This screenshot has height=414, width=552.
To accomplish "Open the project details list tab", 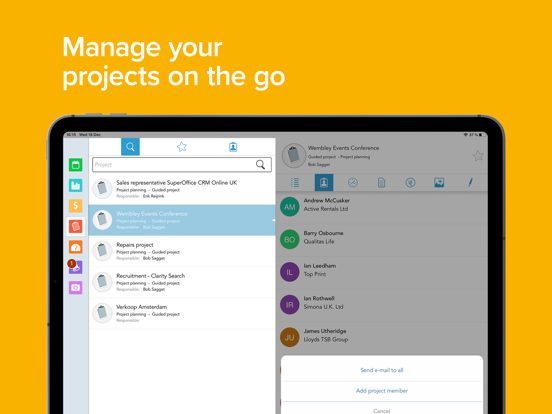I will 295,182.
